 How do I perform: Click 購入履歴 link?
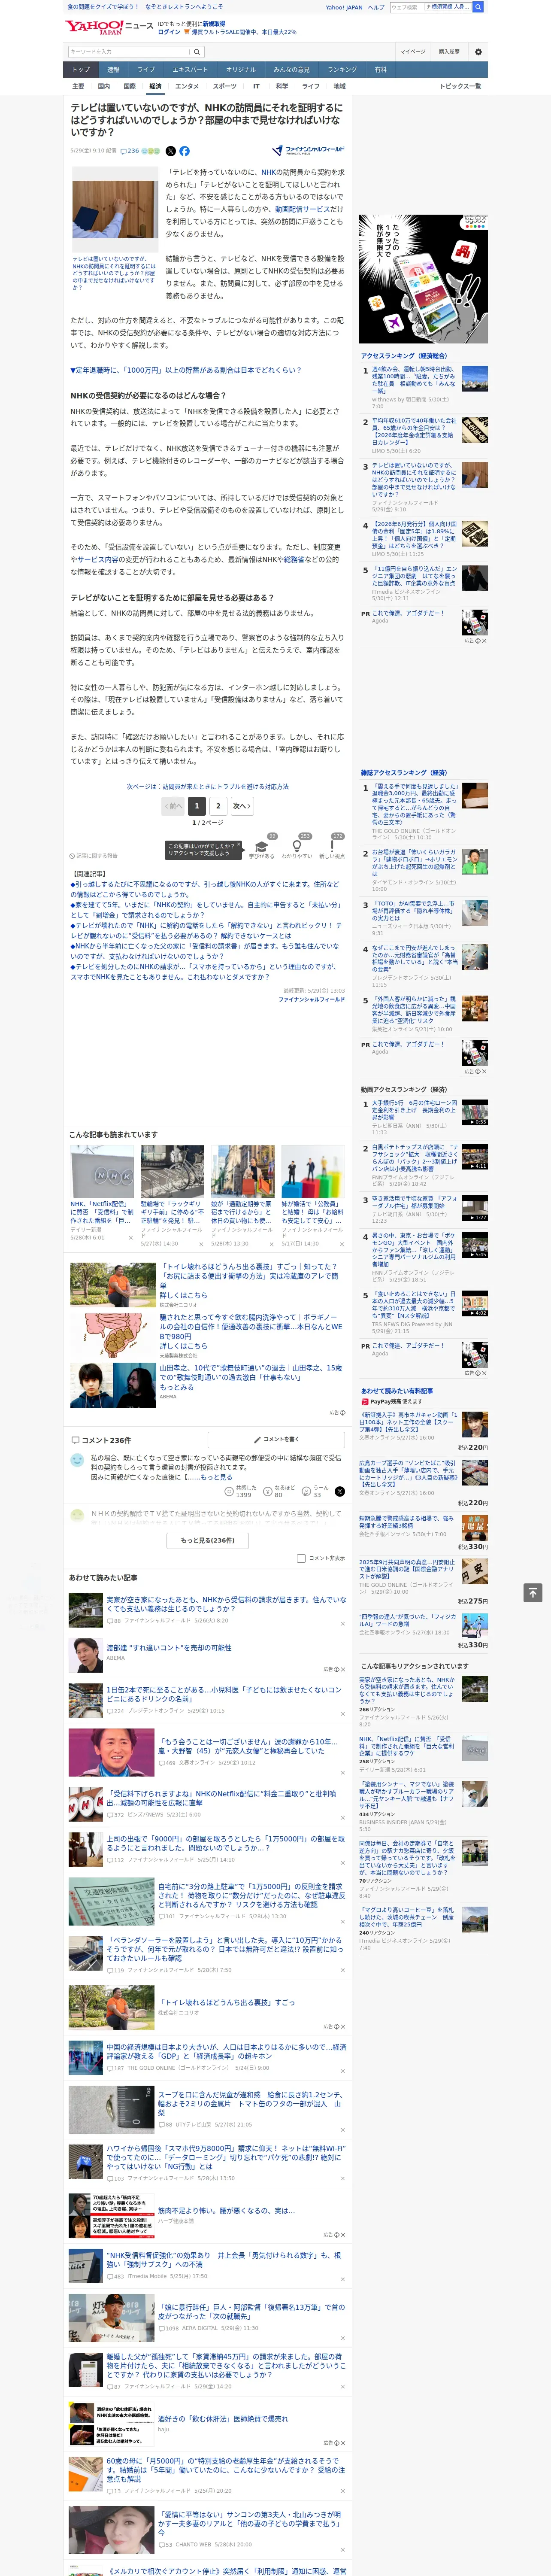point(449,52)
